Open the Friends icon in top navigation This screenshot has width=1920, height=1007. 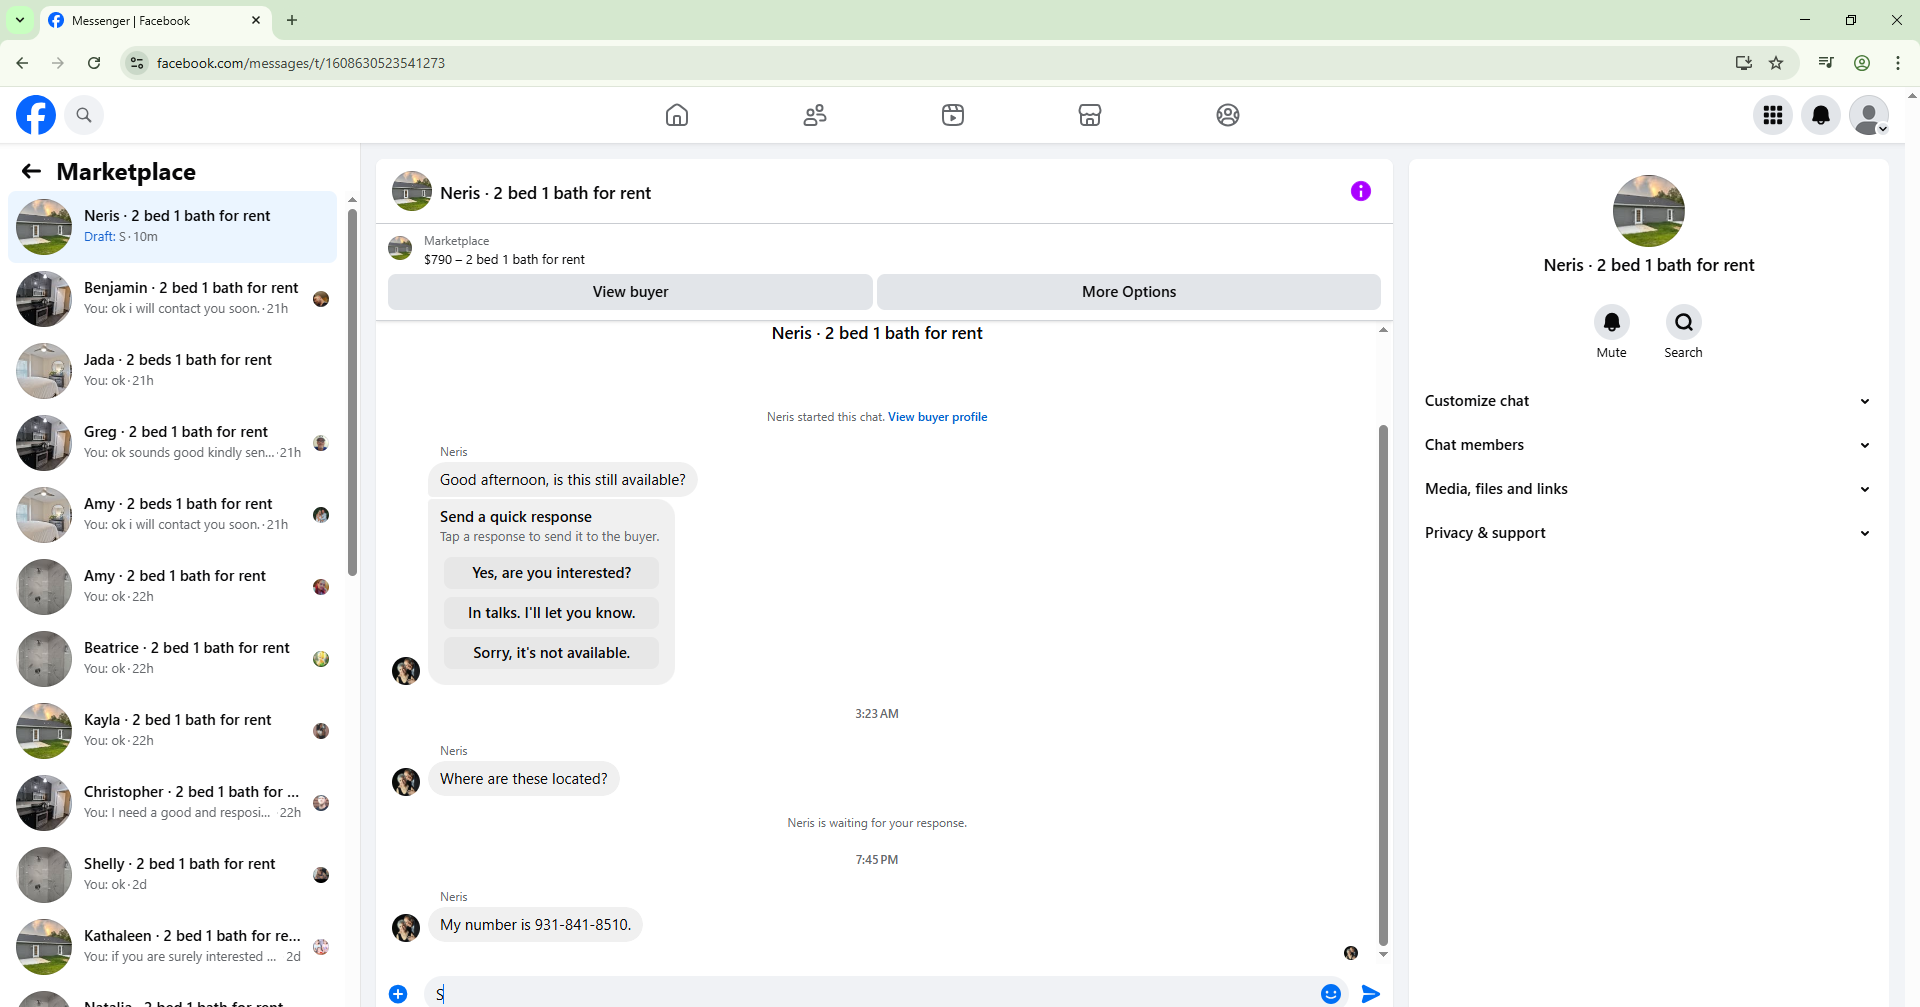pos(815,115)
